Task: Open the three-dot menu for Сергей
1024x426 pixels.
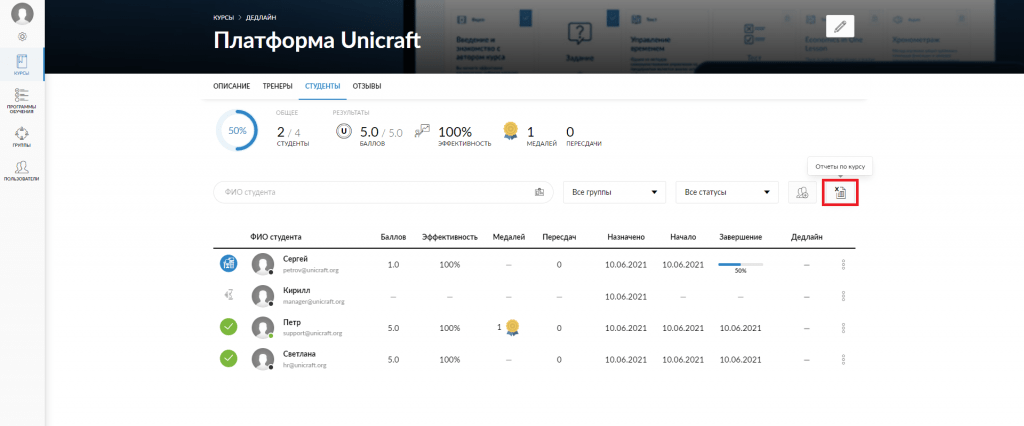Action: pyautogui.click(x=843, y=265)
